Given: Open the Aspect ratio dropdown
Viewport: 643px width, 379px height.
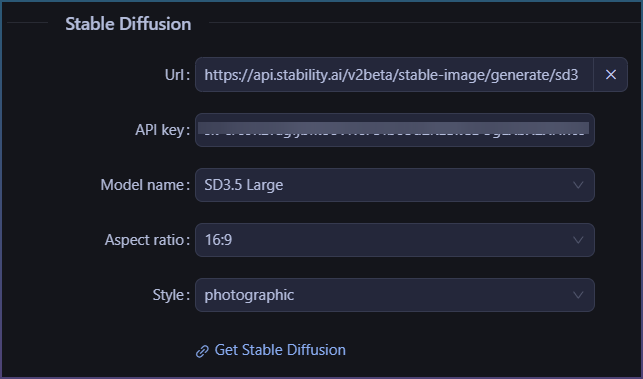Looking at the screenshot, I should (395, 240).
